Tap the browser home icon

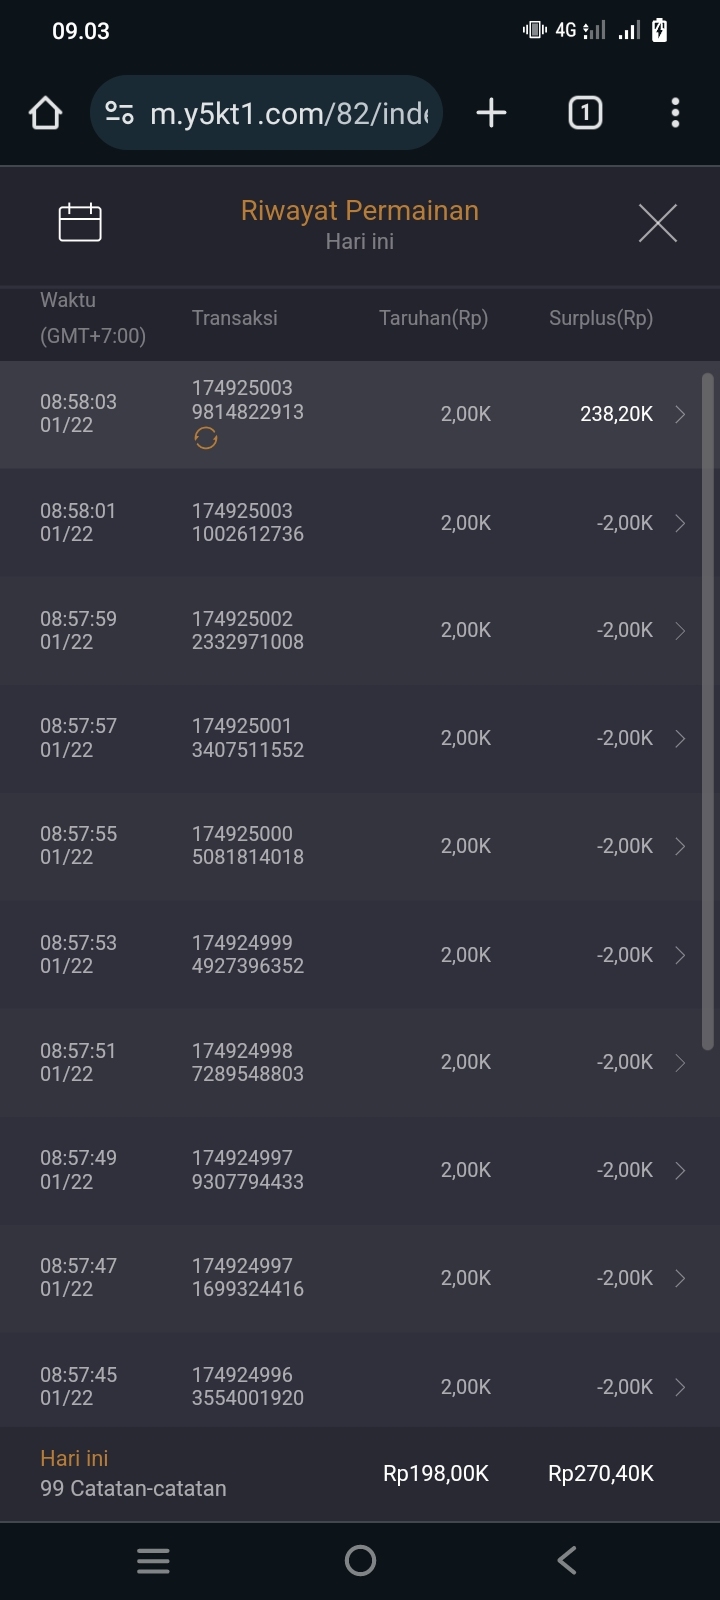45,113
